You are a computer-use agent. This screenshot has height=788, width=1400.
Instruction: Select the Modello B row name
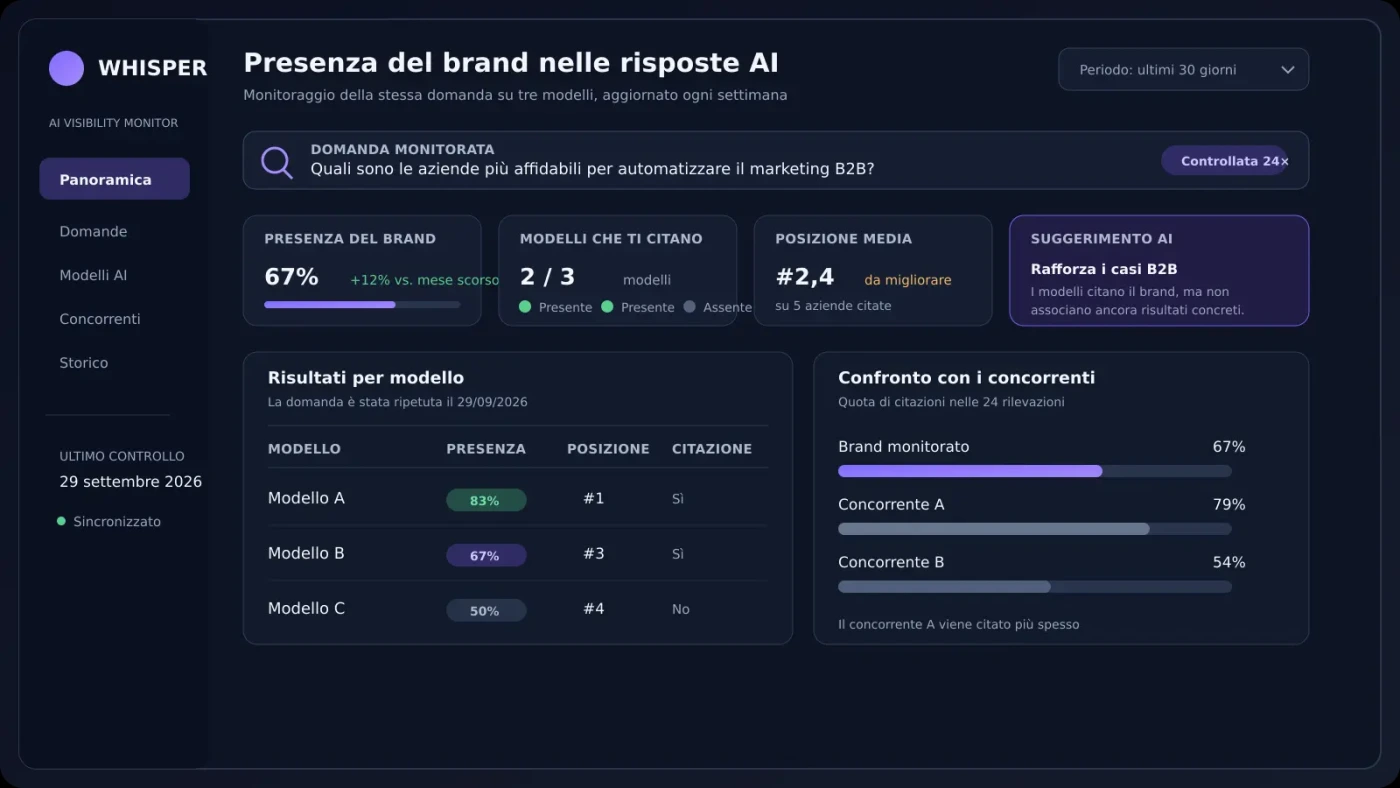[306, 553]
